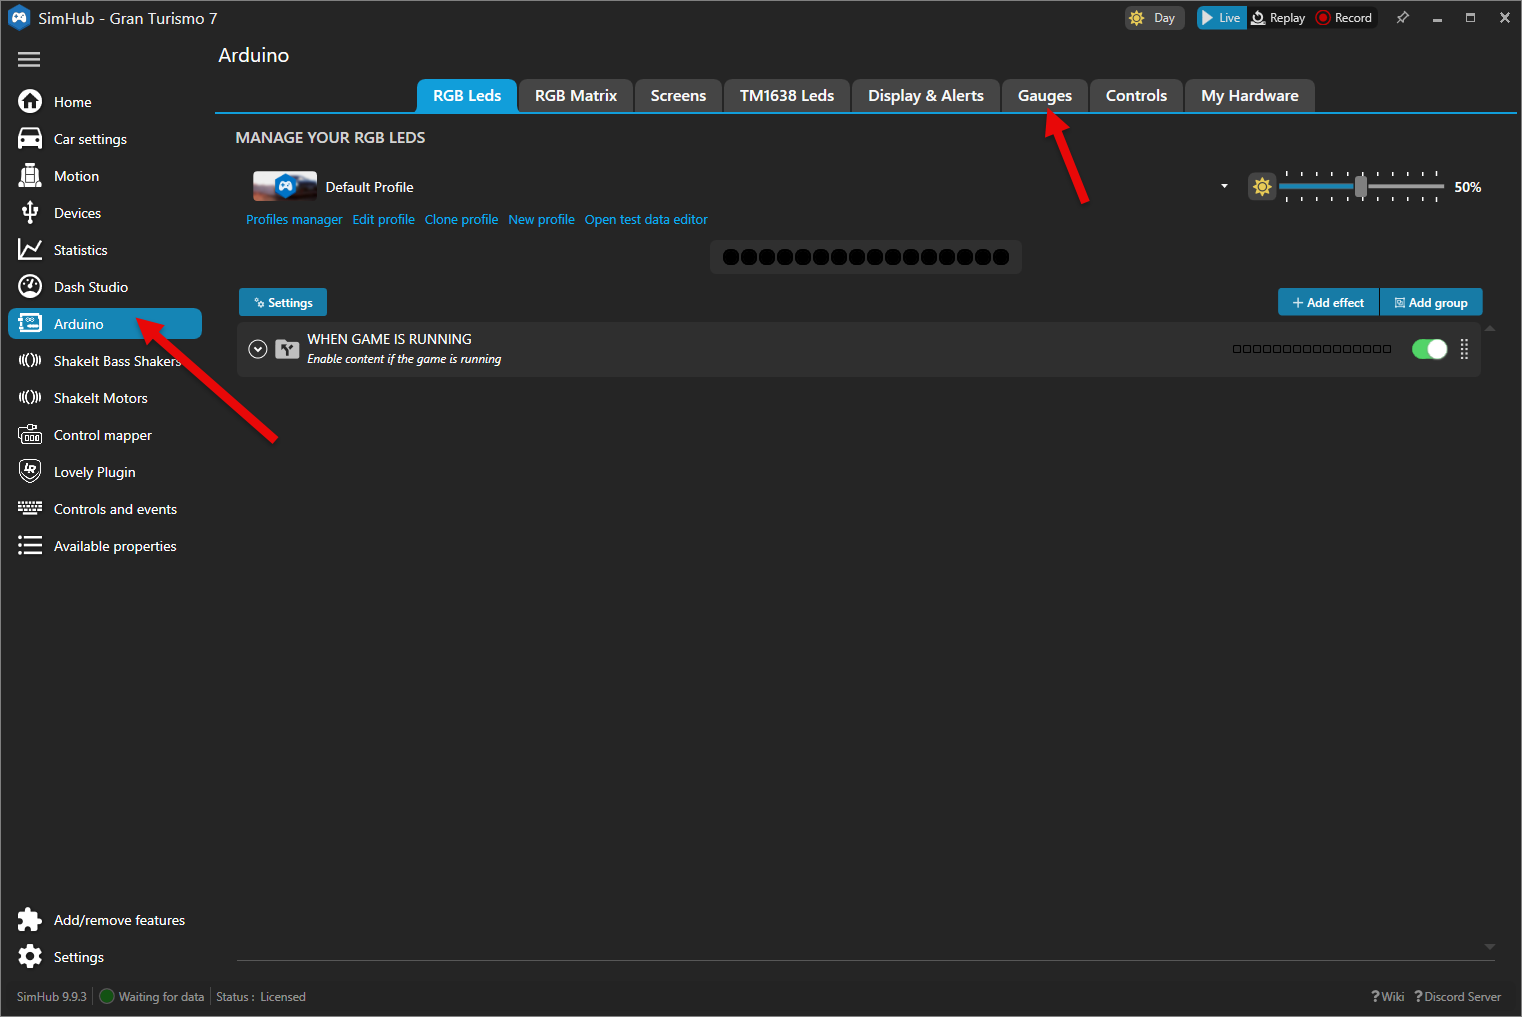Click the Profiles manager link
1522x1017 pixels.
(294, 219)
